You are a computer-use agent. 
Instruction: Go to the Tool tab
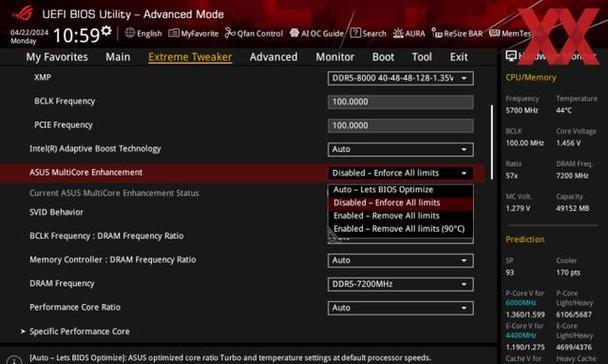pos(422,57)
